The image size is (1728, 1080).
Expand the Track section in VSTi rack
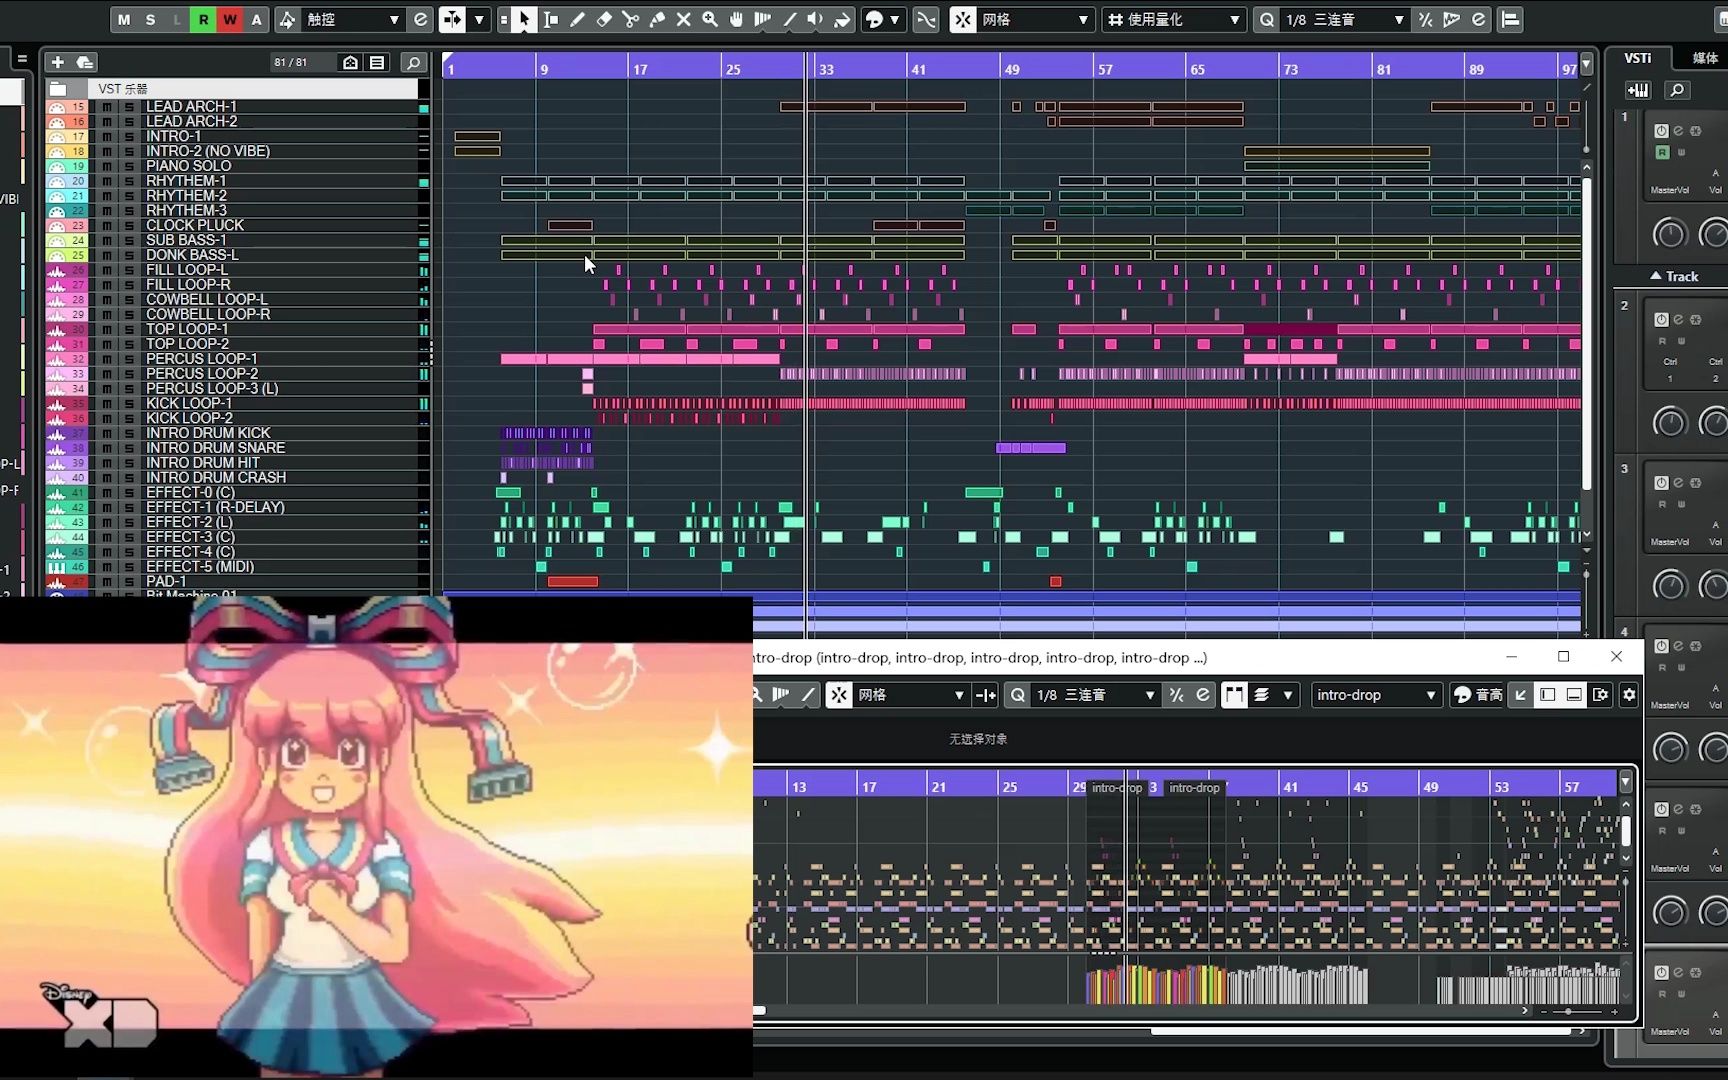click(1674, 276)
